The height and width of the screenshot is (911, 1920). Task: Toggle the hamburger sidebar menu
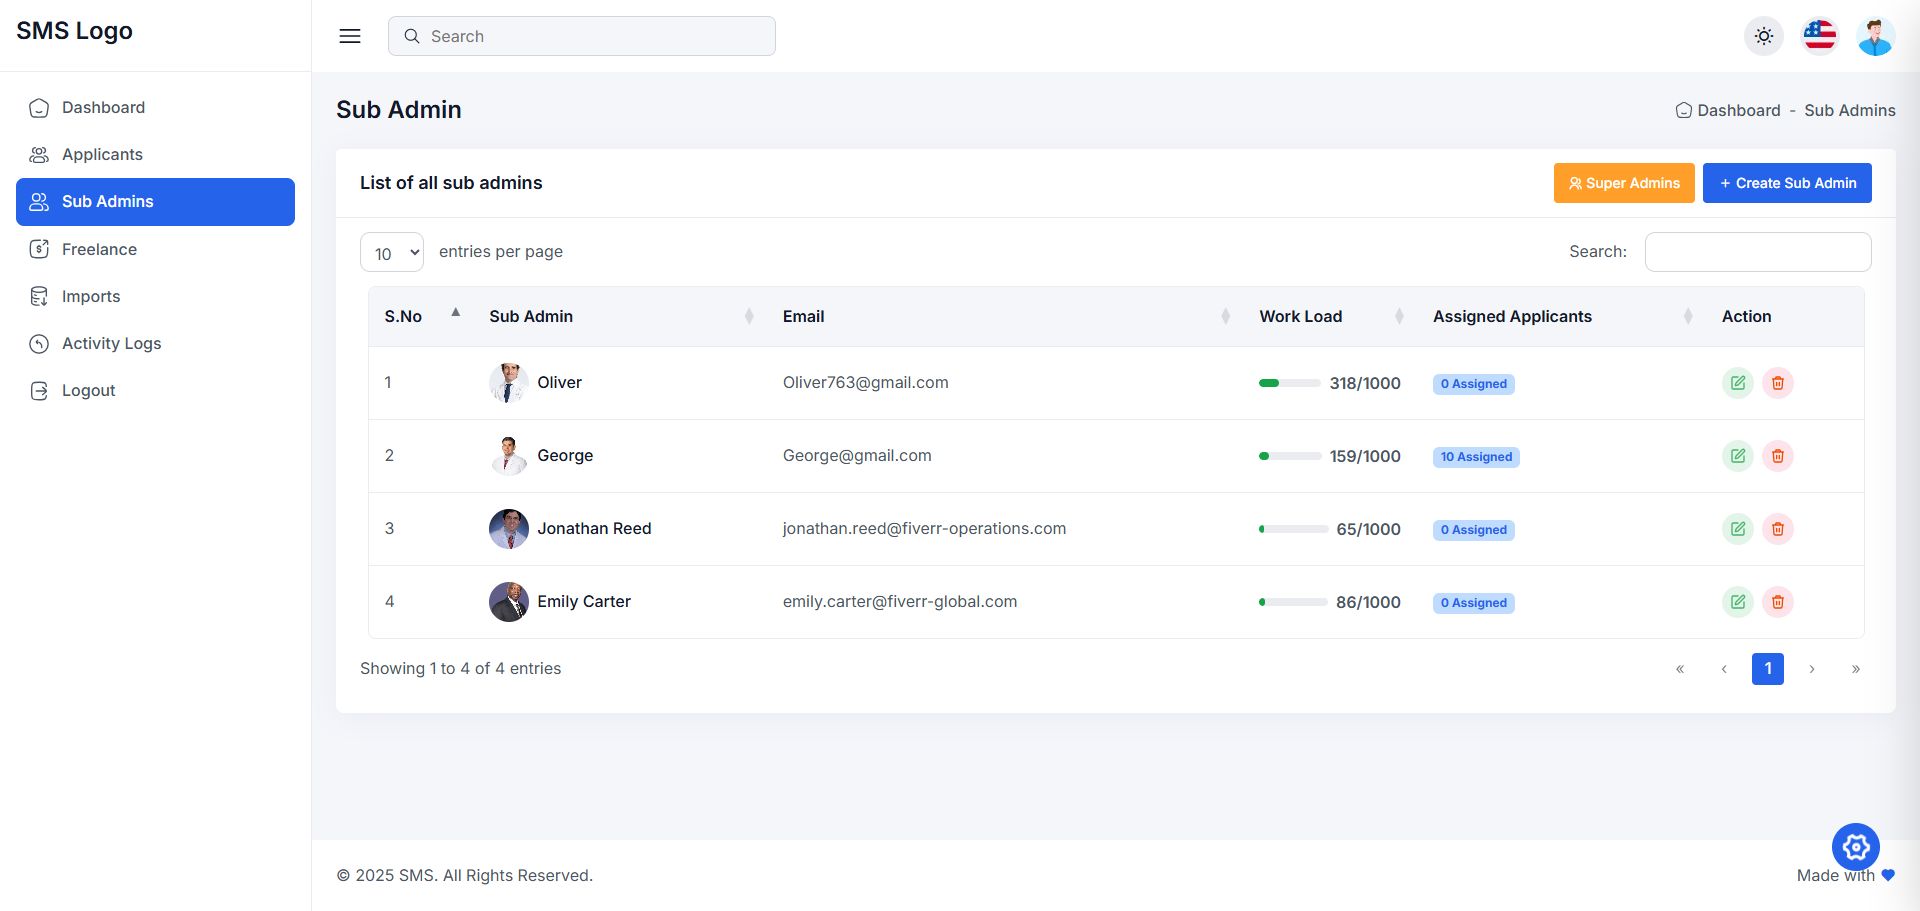coord(350,36)
